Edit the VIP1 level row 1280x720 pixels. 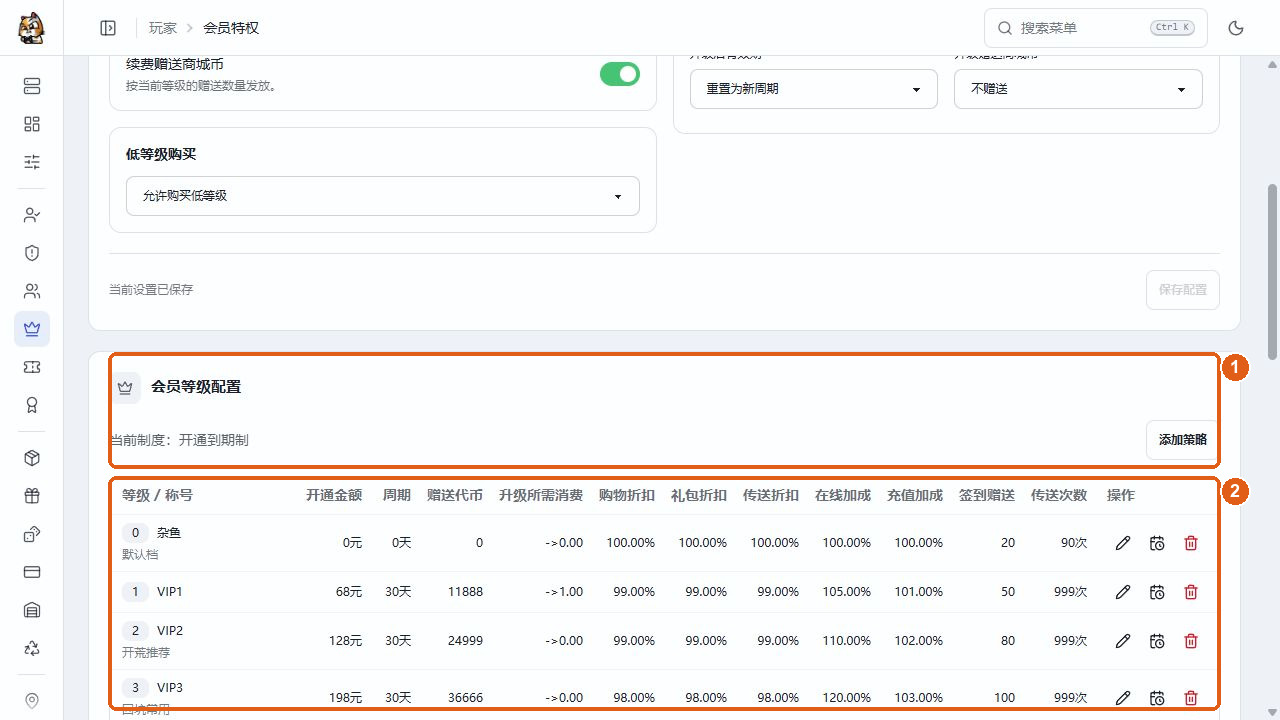pyautogui.click(x=1123, y=592)
